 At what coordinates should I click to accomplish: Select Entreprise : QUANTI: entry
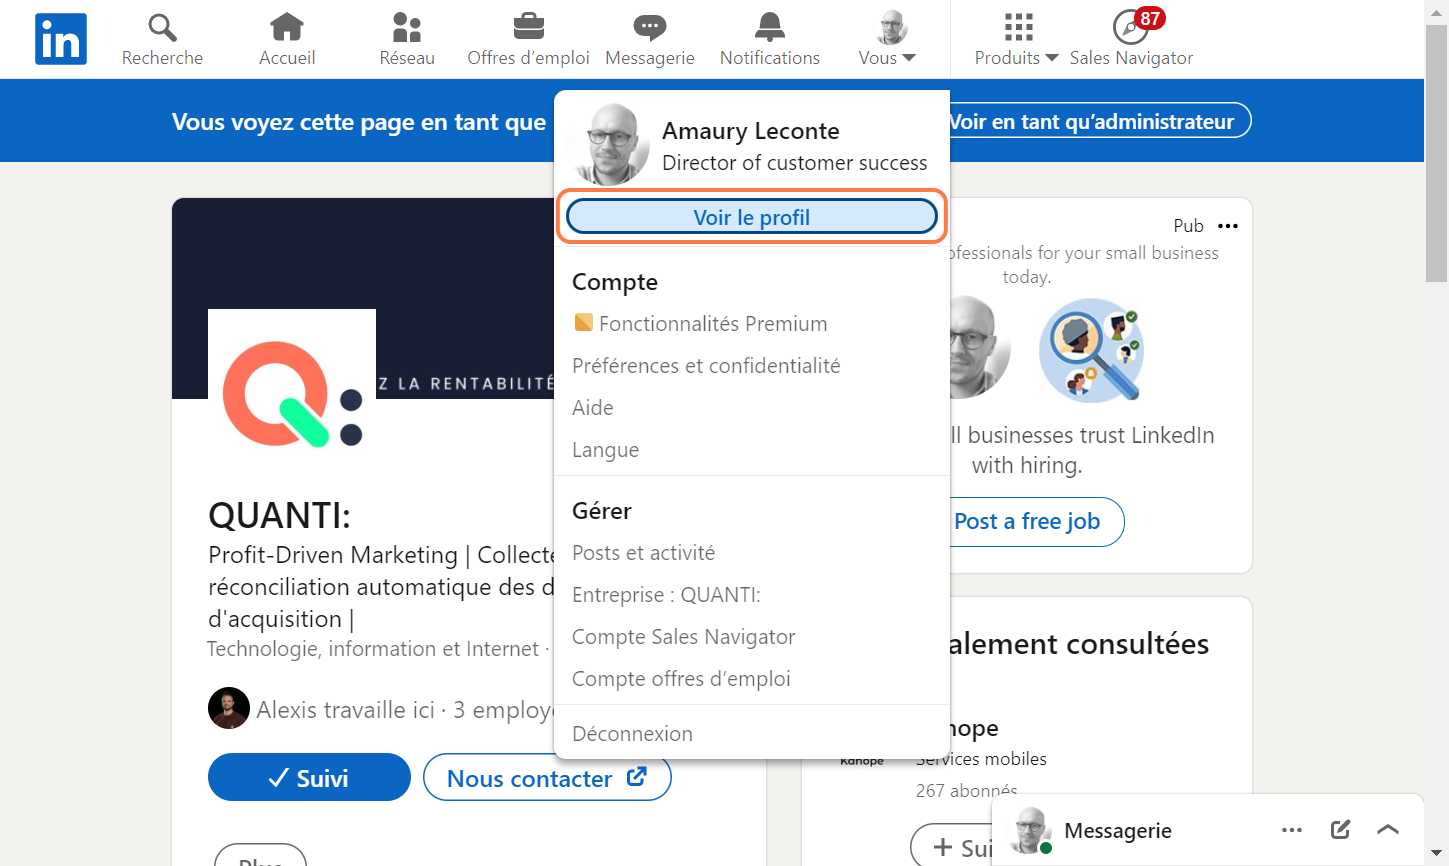point(666,595)
